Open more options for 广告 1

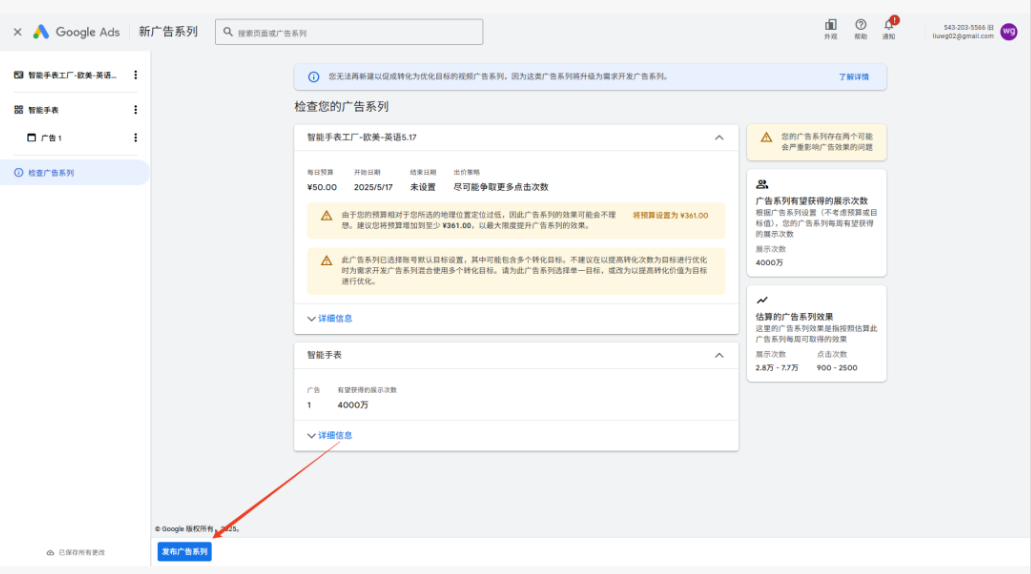(x=135, y=138)
